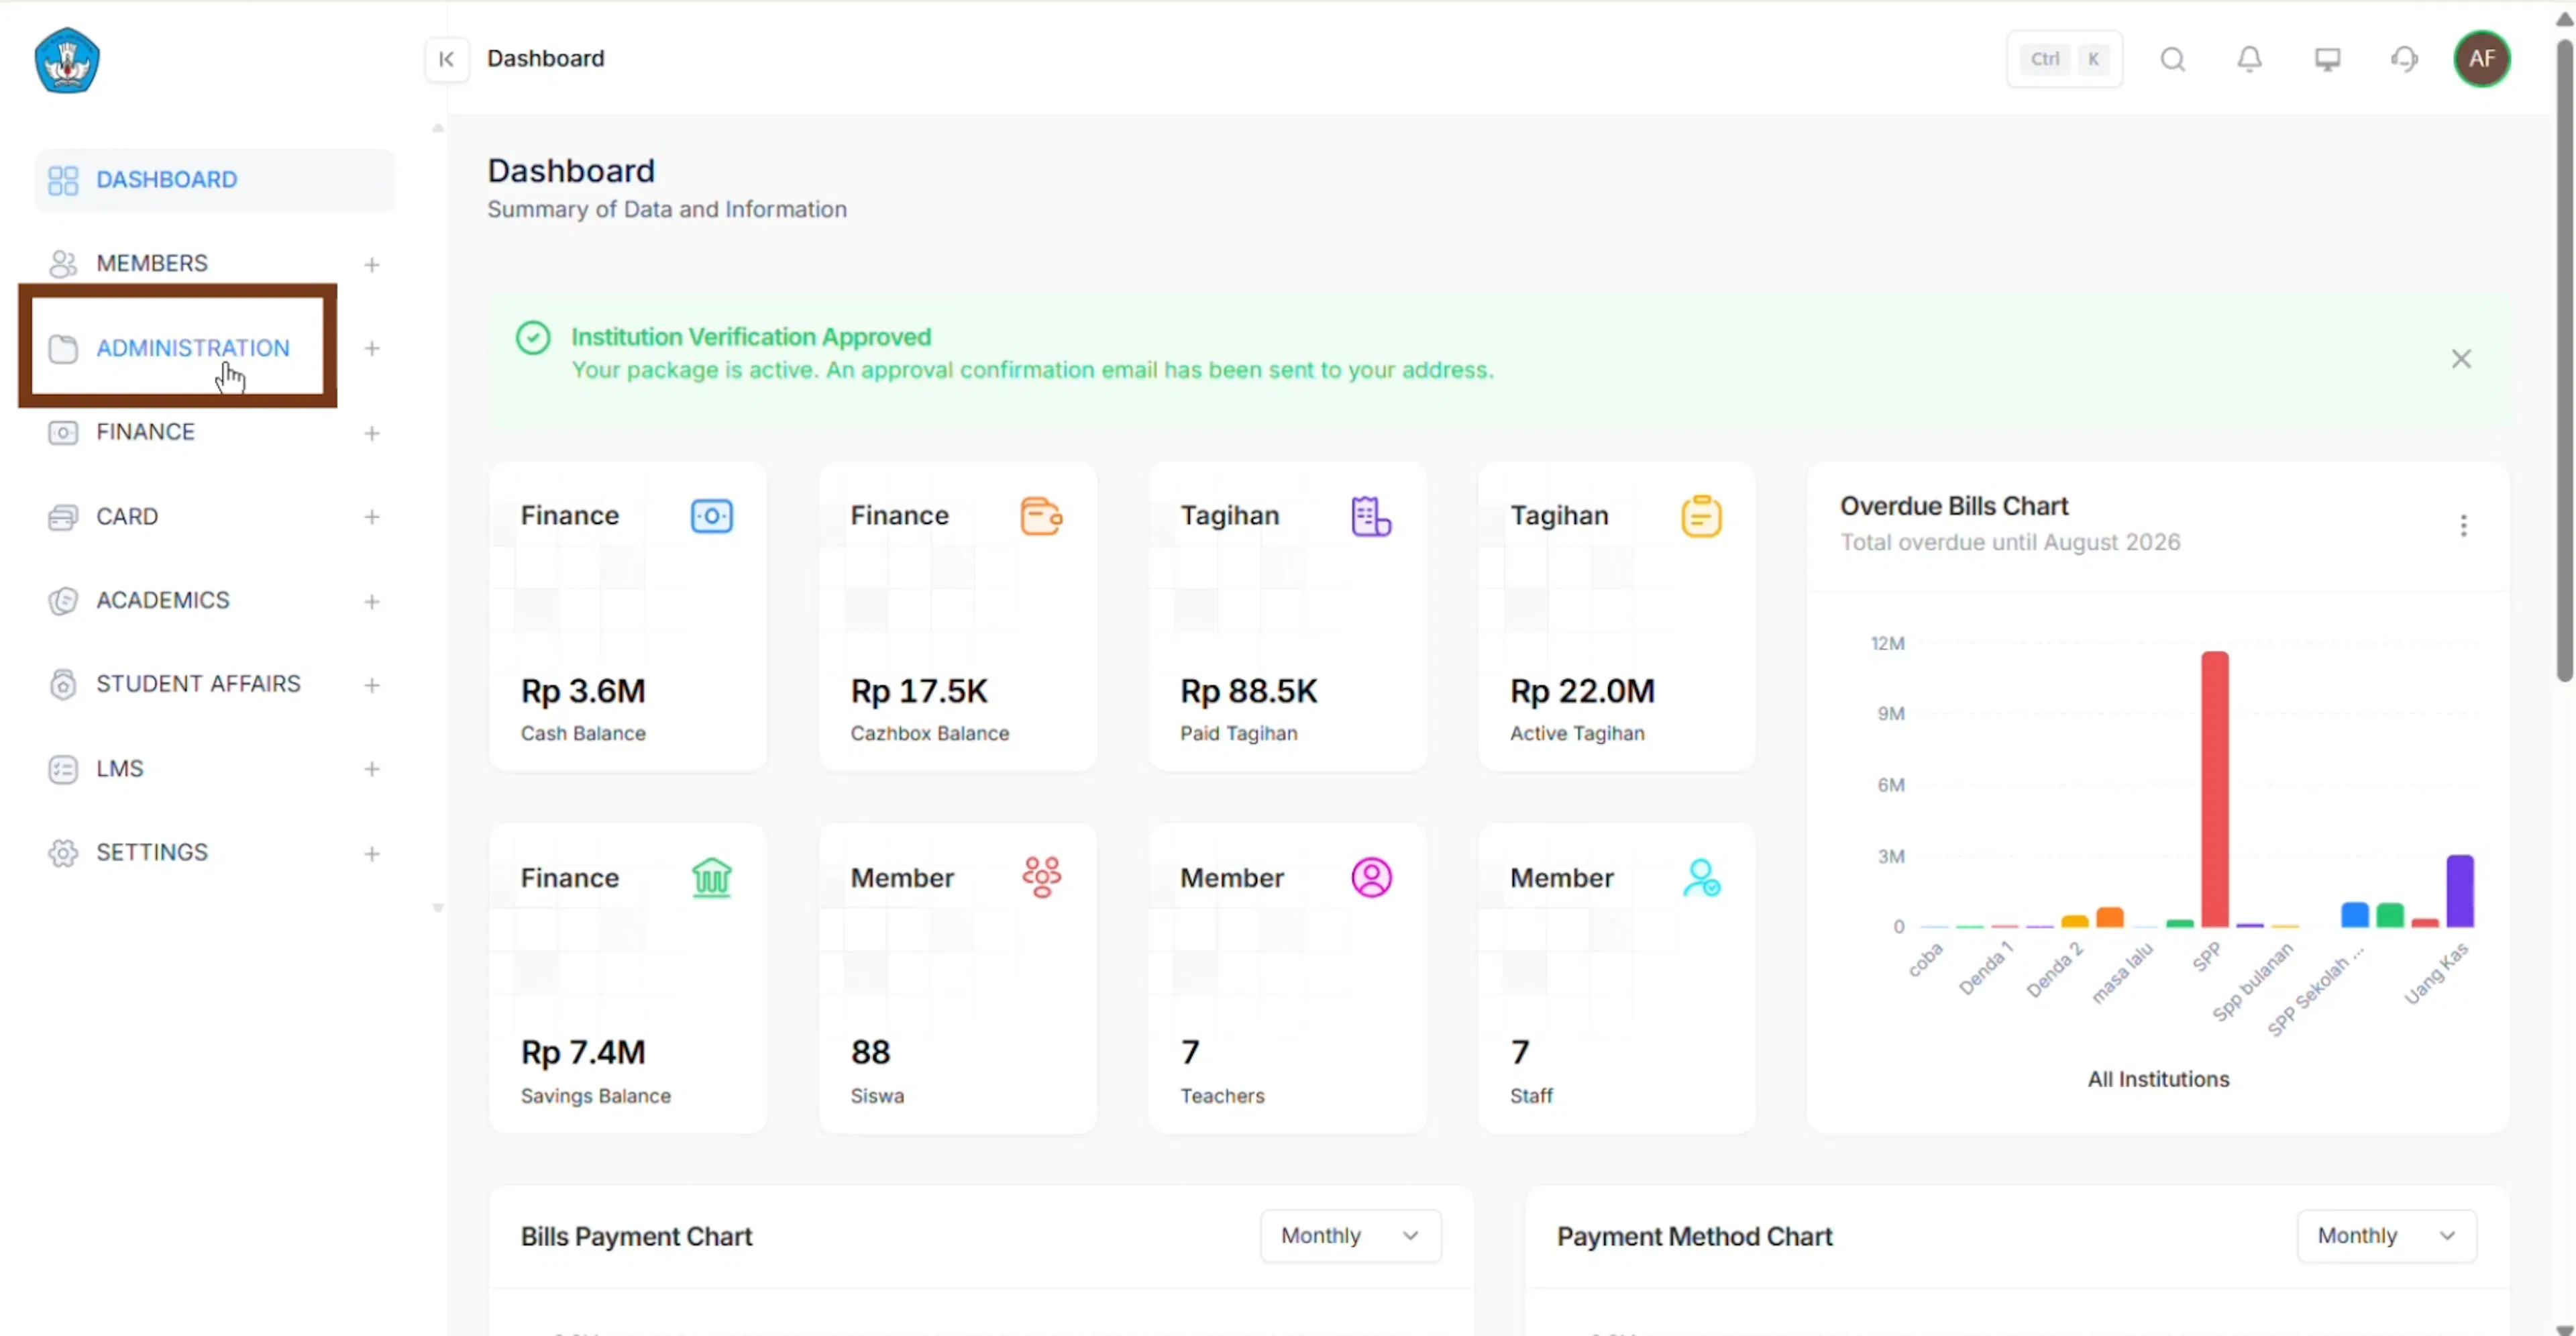Open the search magnifier icon

pos(2172,59)
